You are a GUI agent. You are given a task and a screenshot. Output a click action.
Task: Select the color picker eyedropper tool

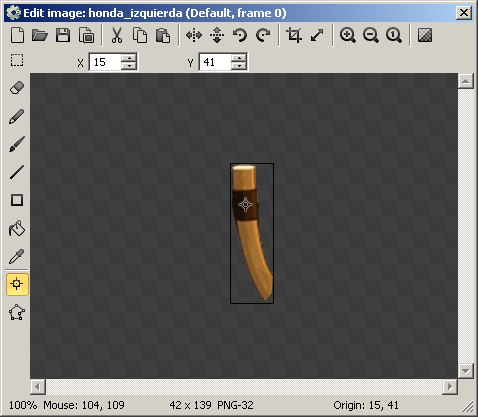(x=17, y=256)
